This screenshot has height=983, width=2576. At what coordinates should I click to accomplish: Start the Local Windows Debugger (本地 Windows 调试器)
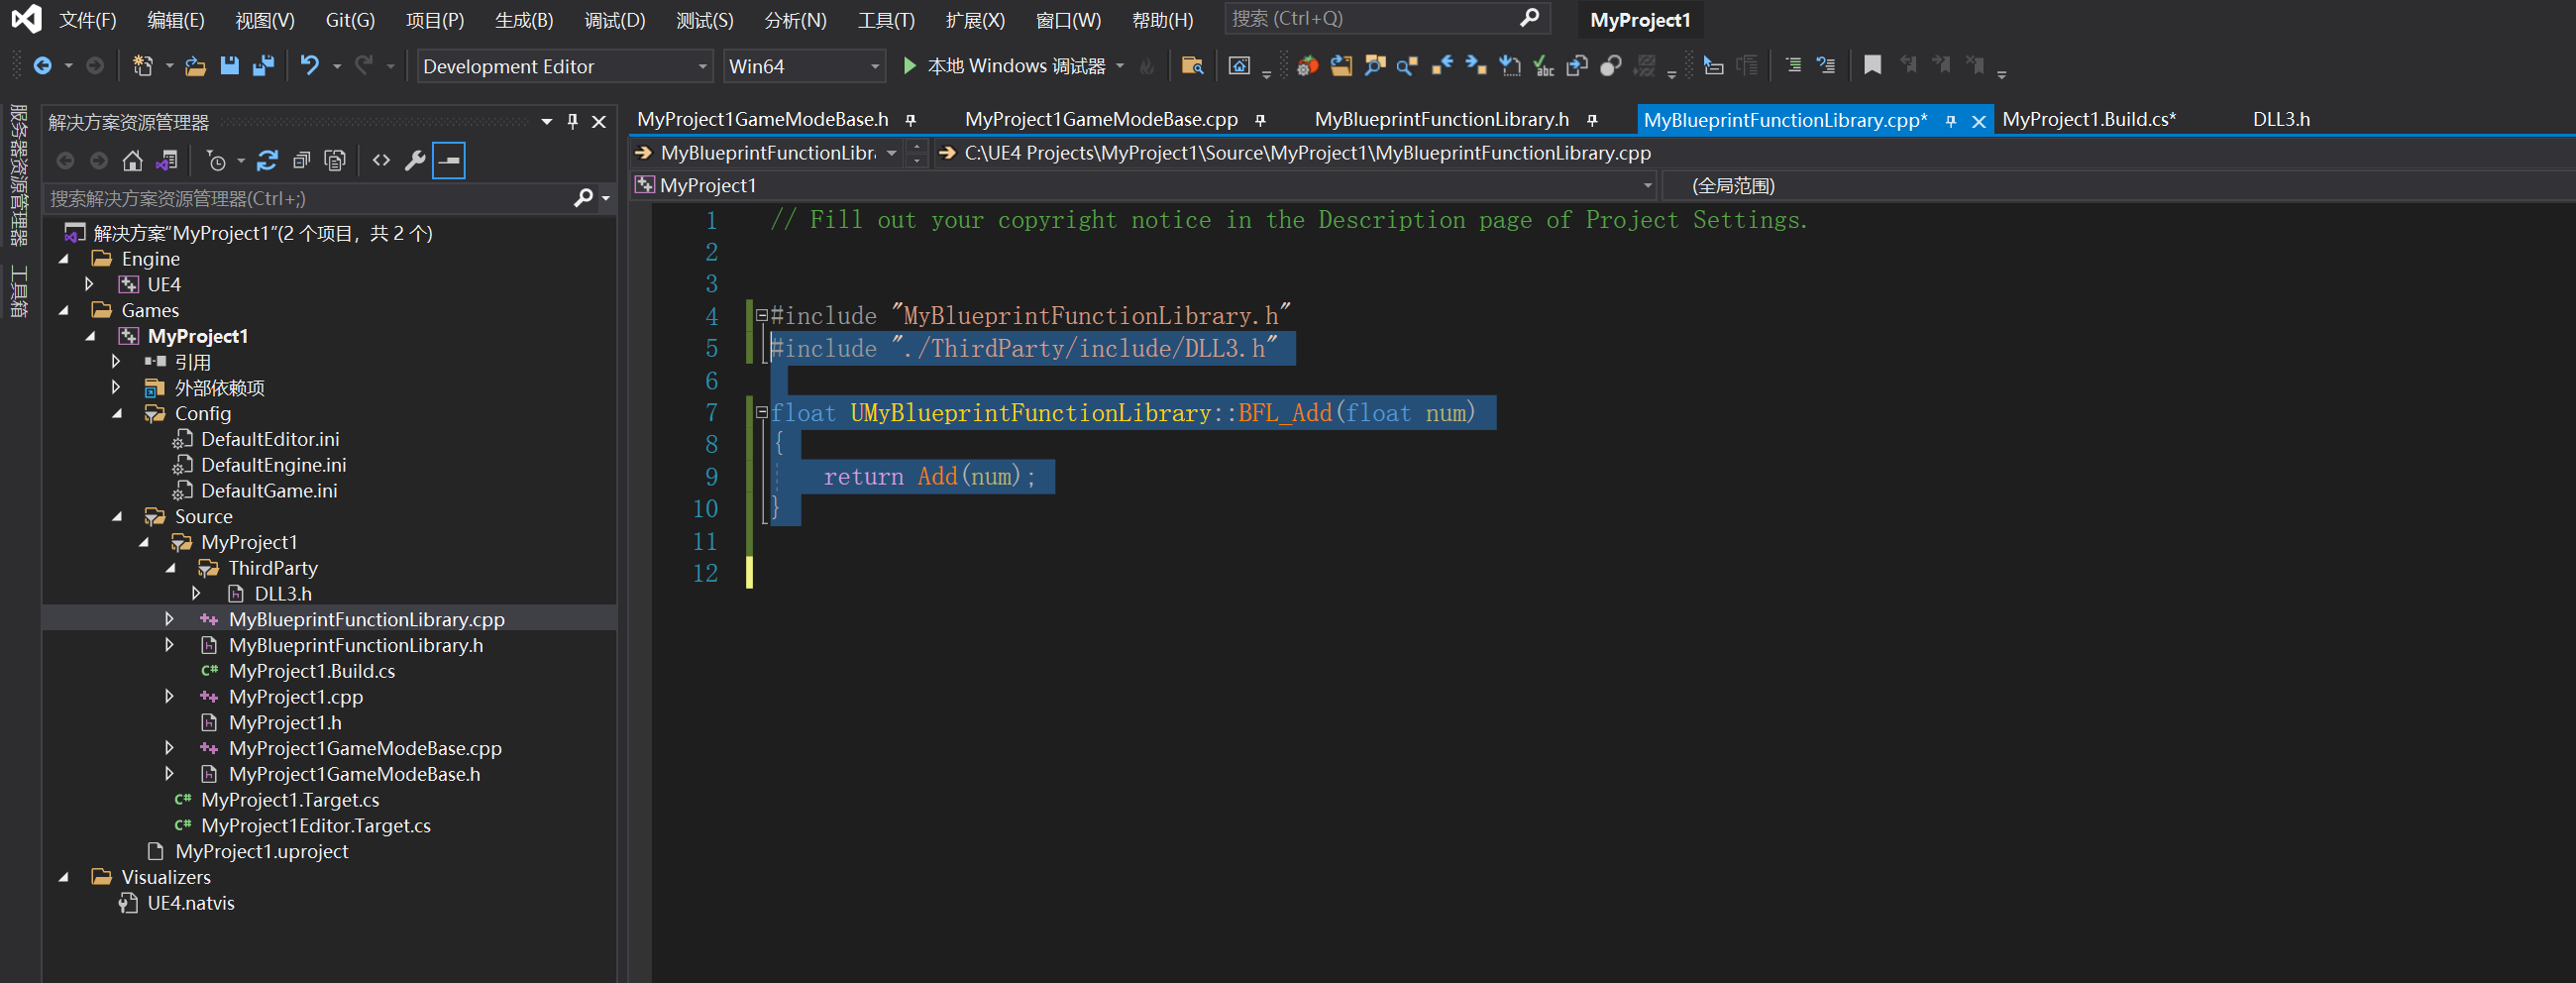(1005, 66)
